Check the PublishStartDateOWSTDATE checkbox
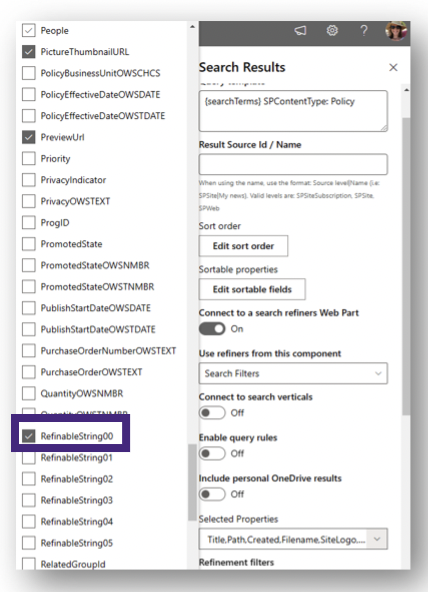 29,329
